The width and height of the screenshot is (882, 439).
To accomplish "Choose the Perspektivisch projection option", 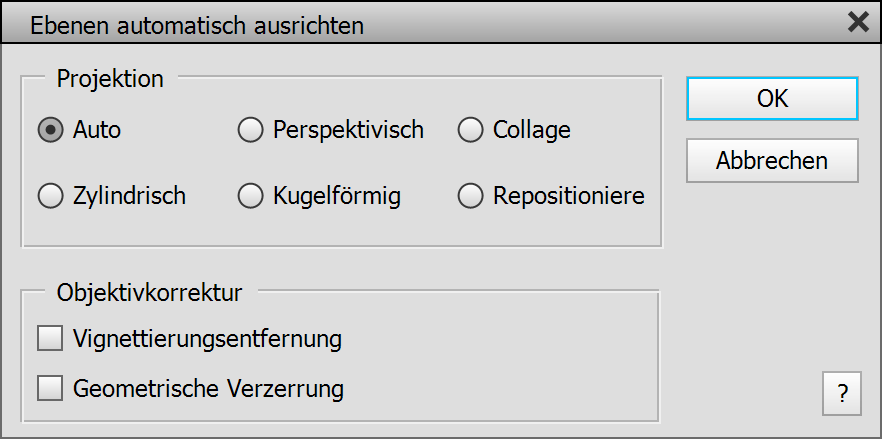I will pyautogui.click(x=250, y=130).
